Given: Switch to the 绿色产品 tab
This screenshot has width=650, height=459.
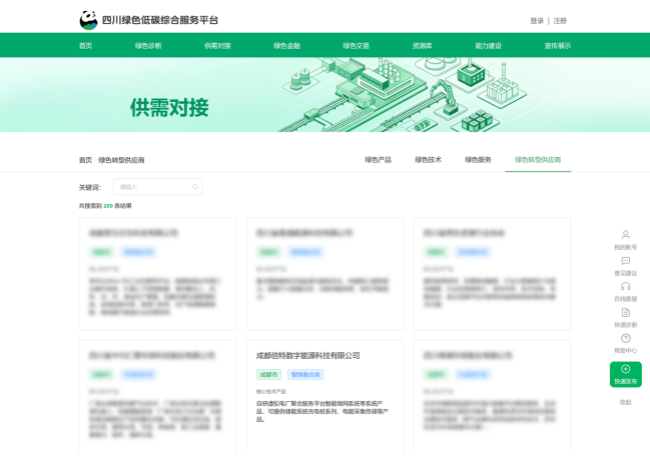Looking at the screenshot, I should point(378,160).
